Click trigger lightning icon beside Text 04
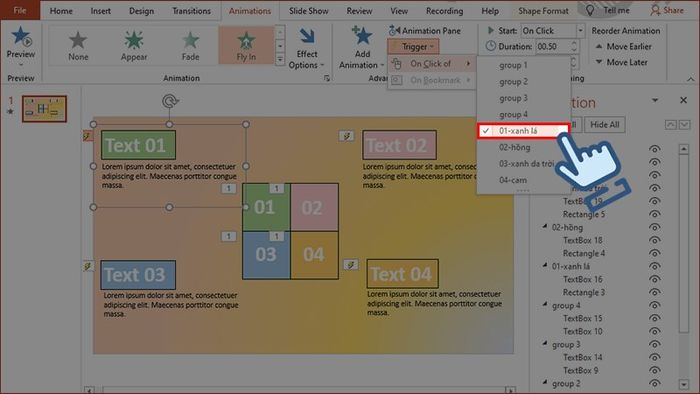Image resolution: width=700 pixels, height=394 pixels. click(351, 265)
